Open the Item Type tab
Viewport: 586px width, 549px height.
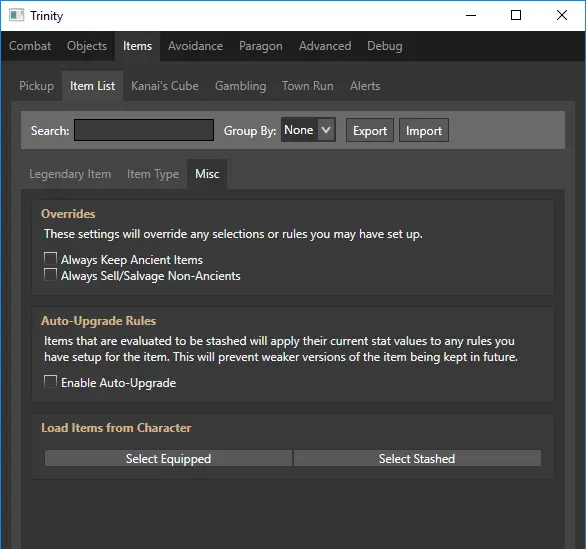[153, 174]
